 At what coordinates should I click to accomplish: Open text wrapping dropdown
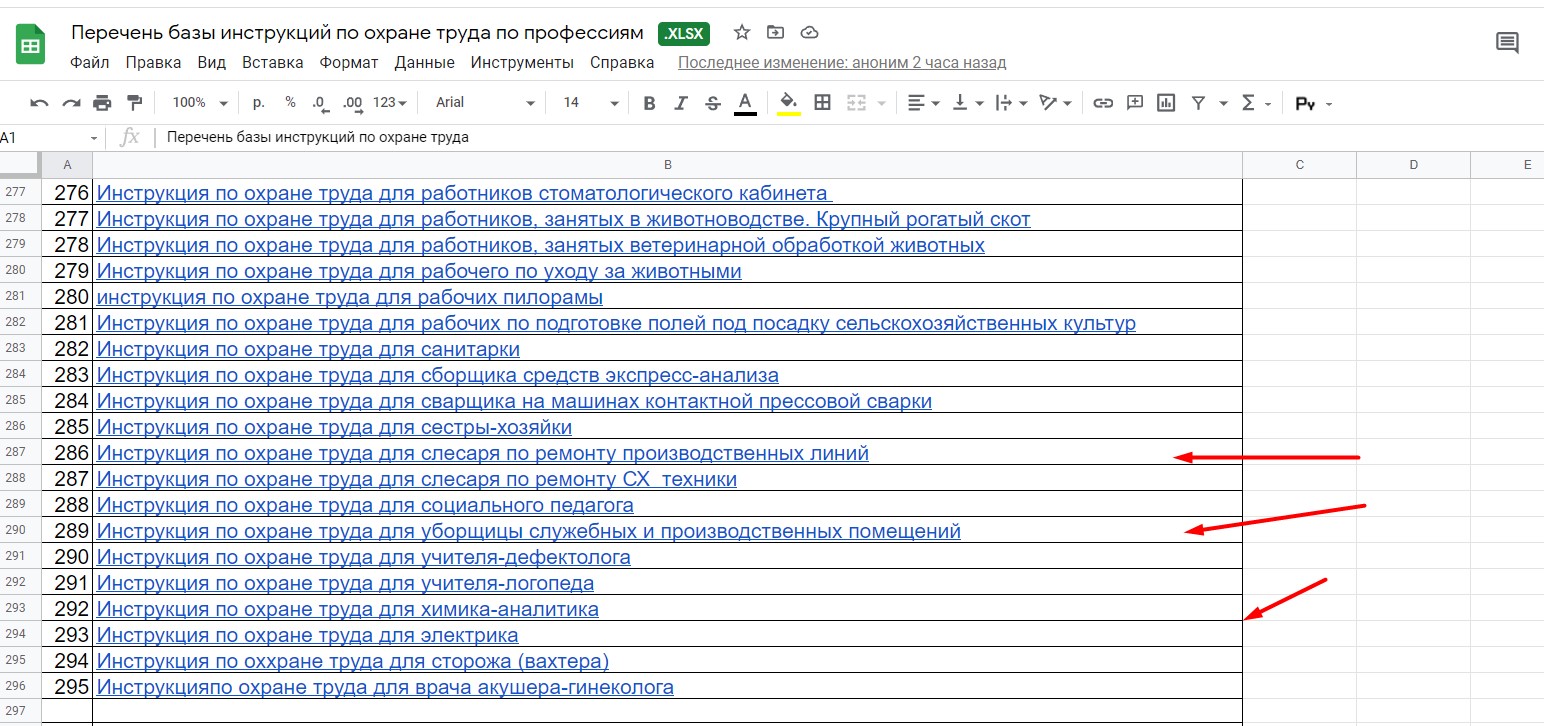1012,103
